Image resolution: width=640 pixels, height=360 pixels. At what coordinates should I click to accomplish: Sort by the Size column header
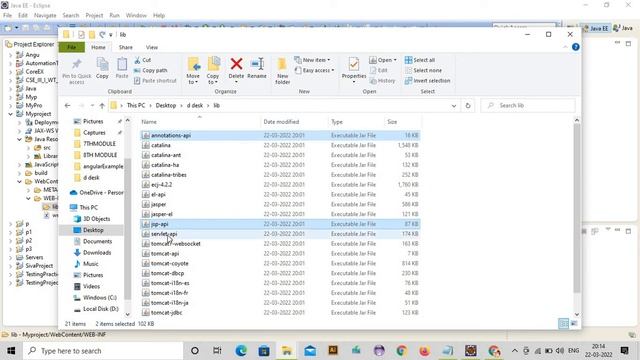point(402,122)
